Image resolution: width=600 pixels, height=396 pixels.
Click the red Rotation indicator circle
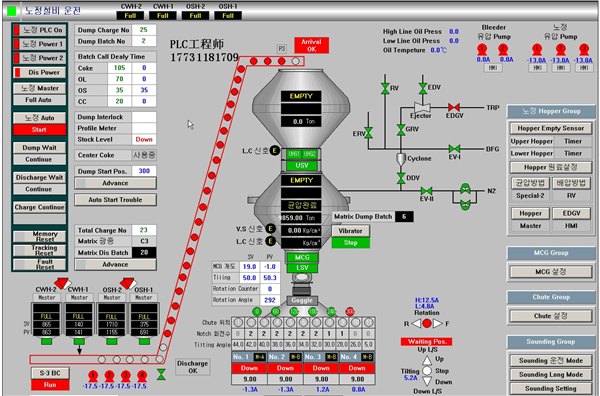427,323
